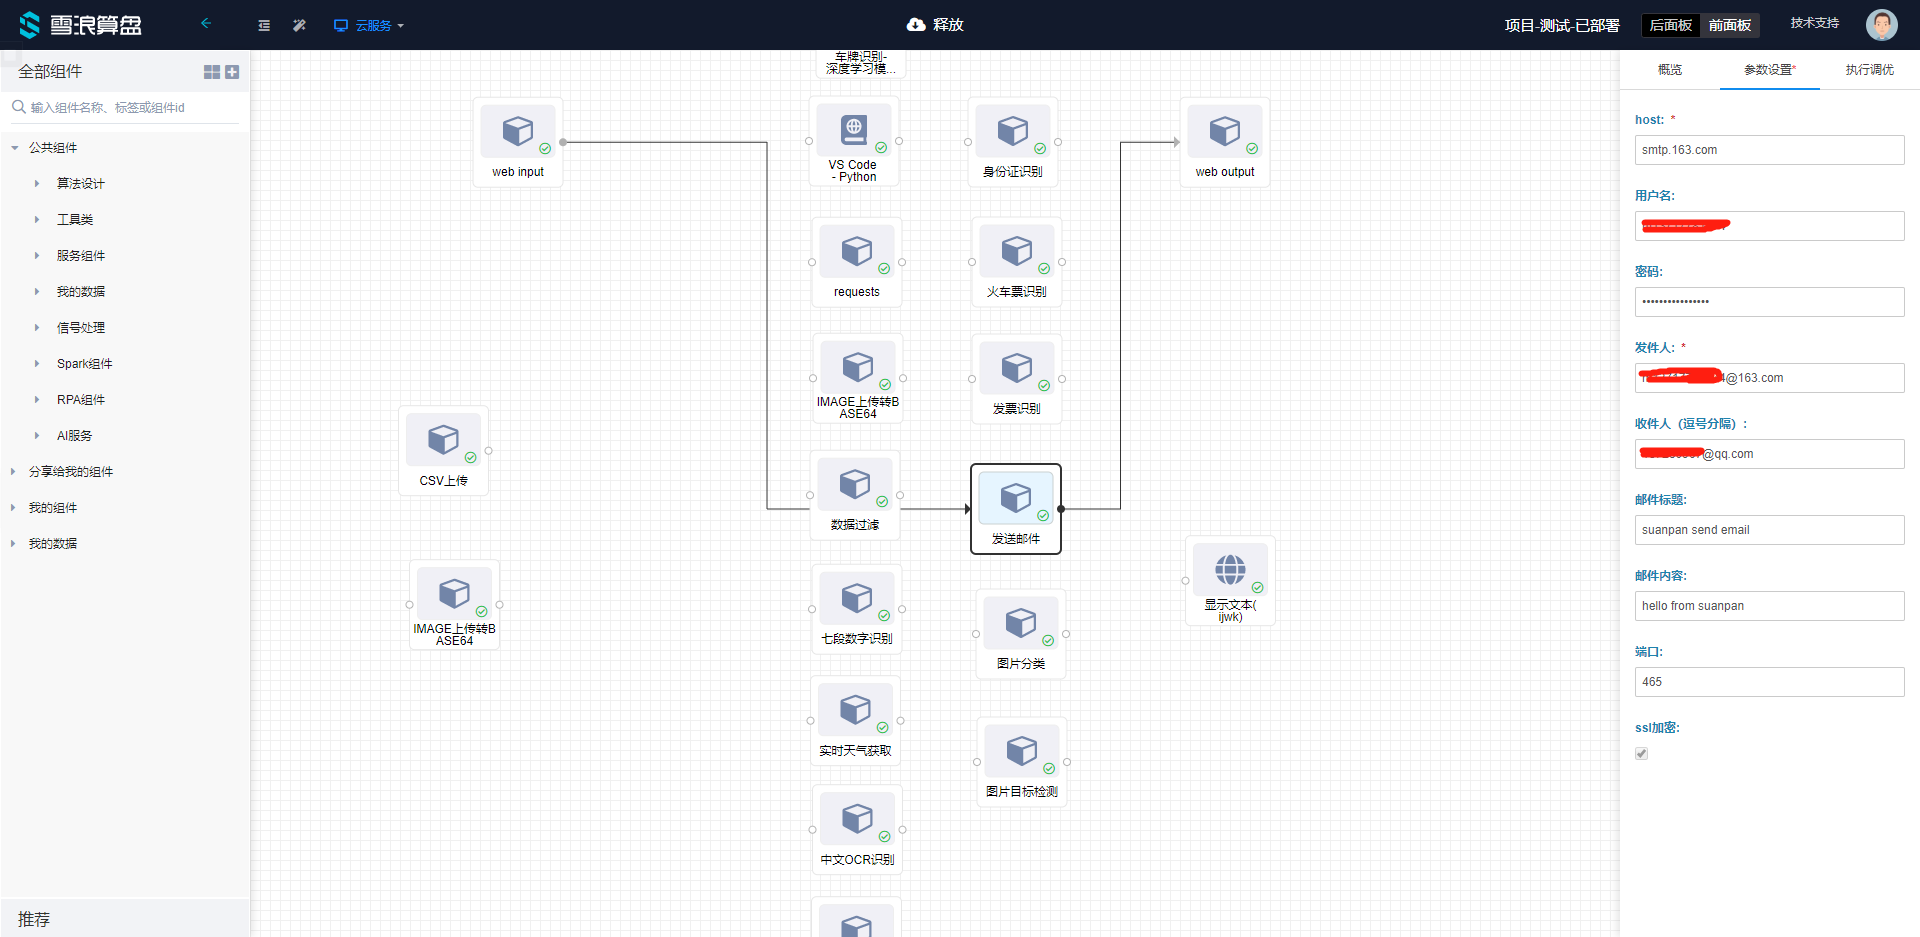Viewport: 1920px width, 937px height.
Task: Switch the component list to grid view
Action: point(212,72)
